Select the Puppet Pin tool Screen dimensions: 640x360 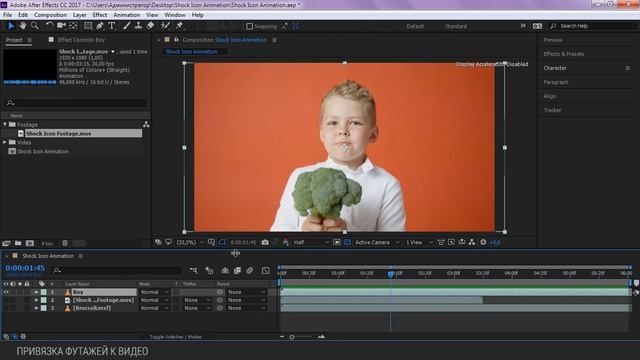point(179,26)
